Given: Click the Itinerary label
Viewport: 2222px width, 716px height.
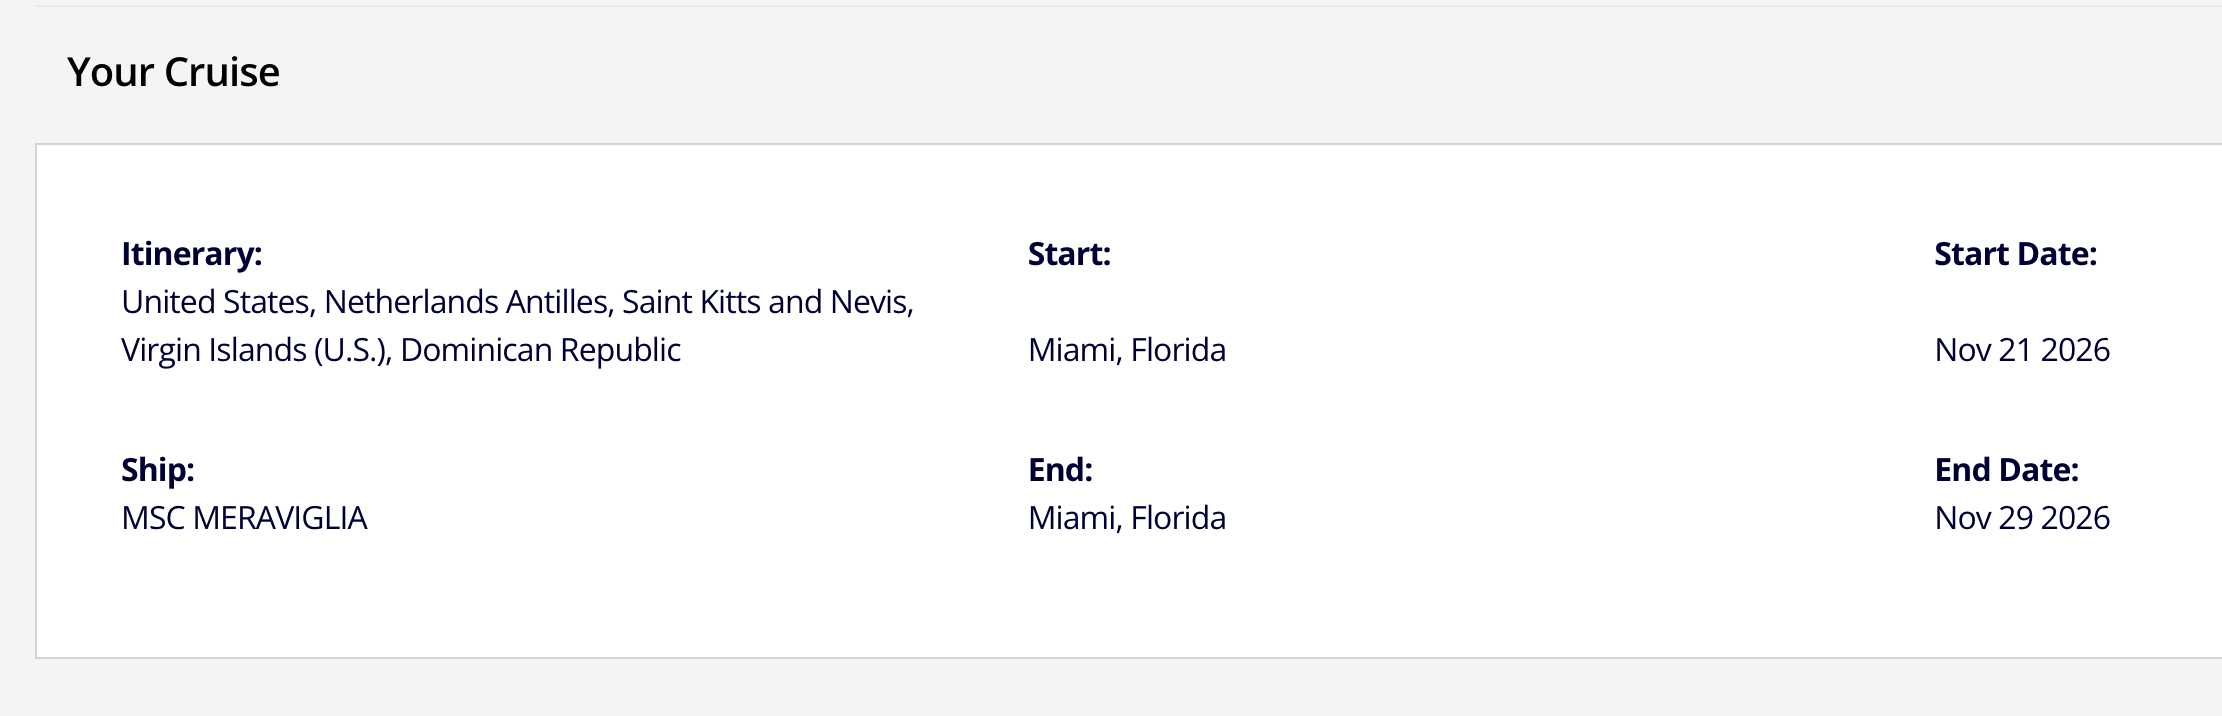Looking at the screenshot, I should click(191, 254).
